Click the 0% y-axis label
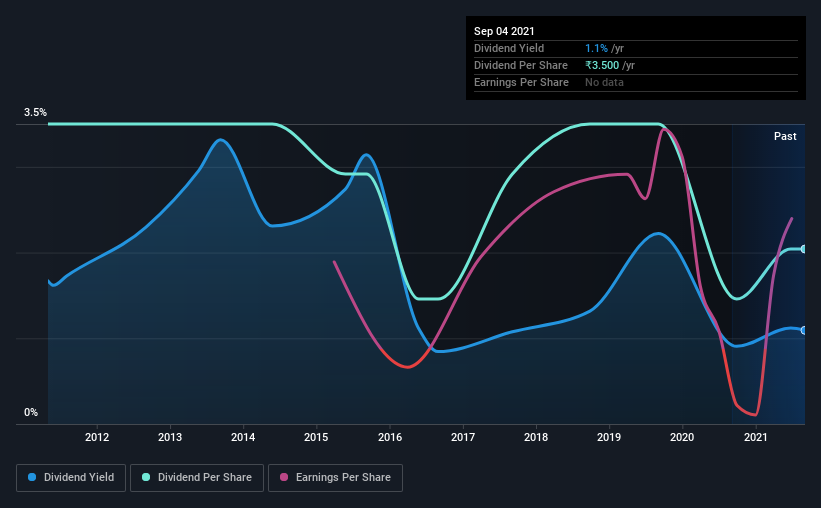This screenshot has height=508, width=821. point(31,413)
